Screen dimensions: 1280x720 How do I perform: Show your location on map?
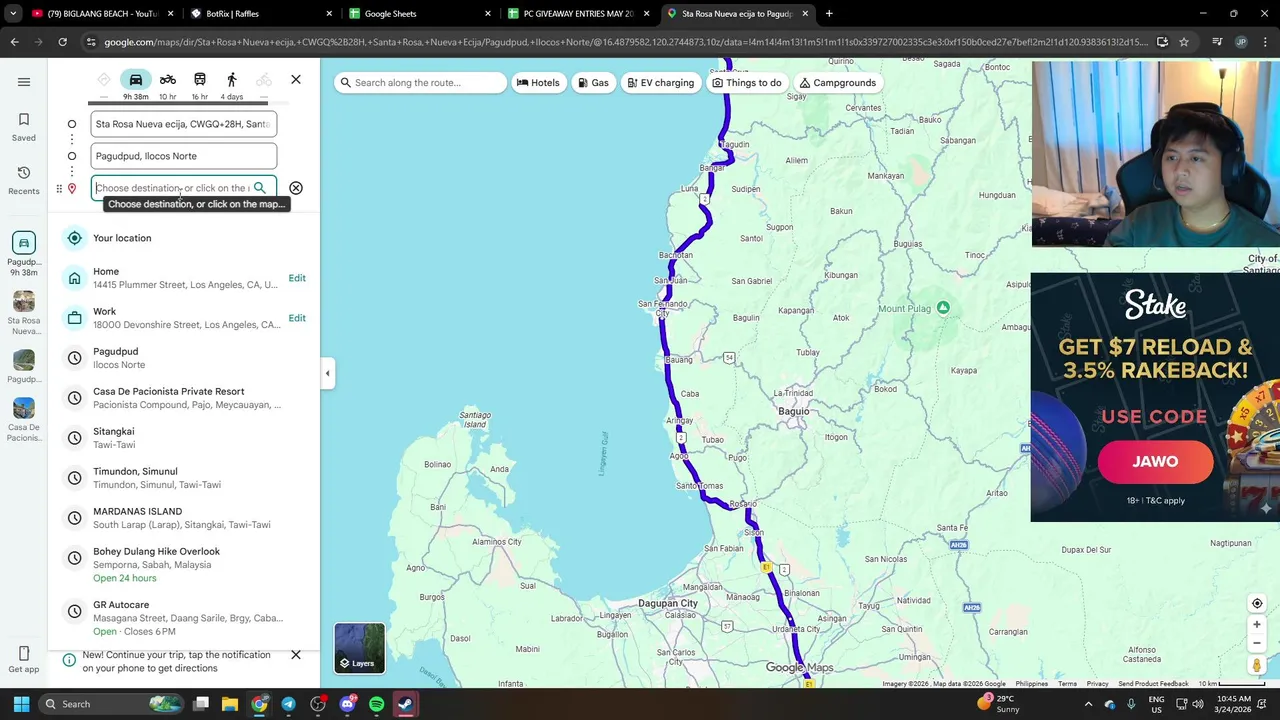point(1257,603)
